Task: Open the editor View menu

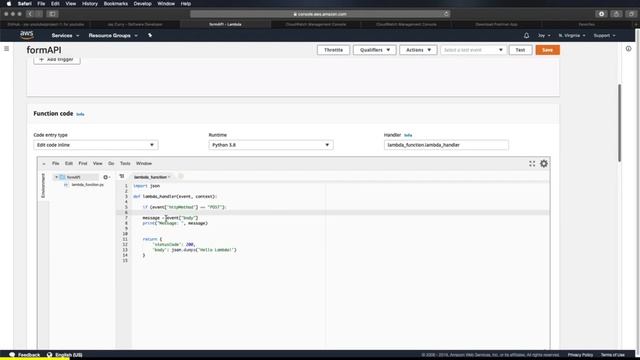Action: [x=98, y=164]
